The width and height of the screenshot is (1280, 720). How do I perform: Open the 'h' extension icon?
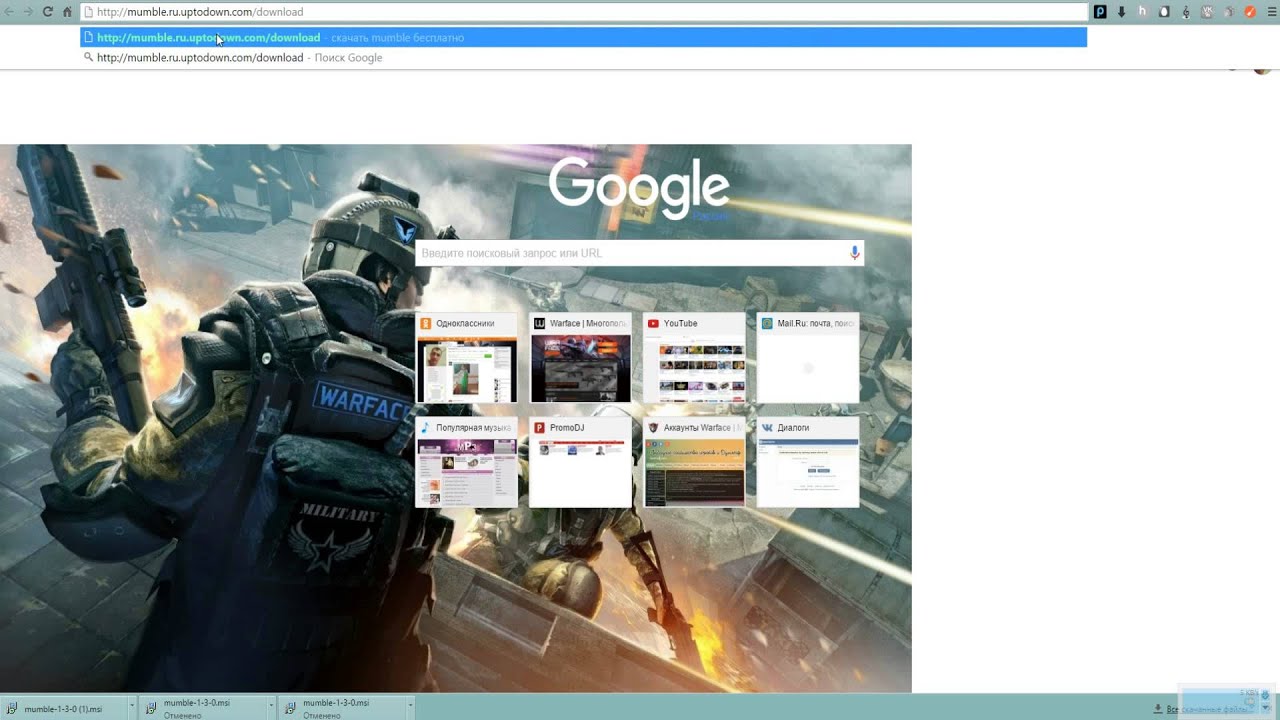(x=1142, y=12)
